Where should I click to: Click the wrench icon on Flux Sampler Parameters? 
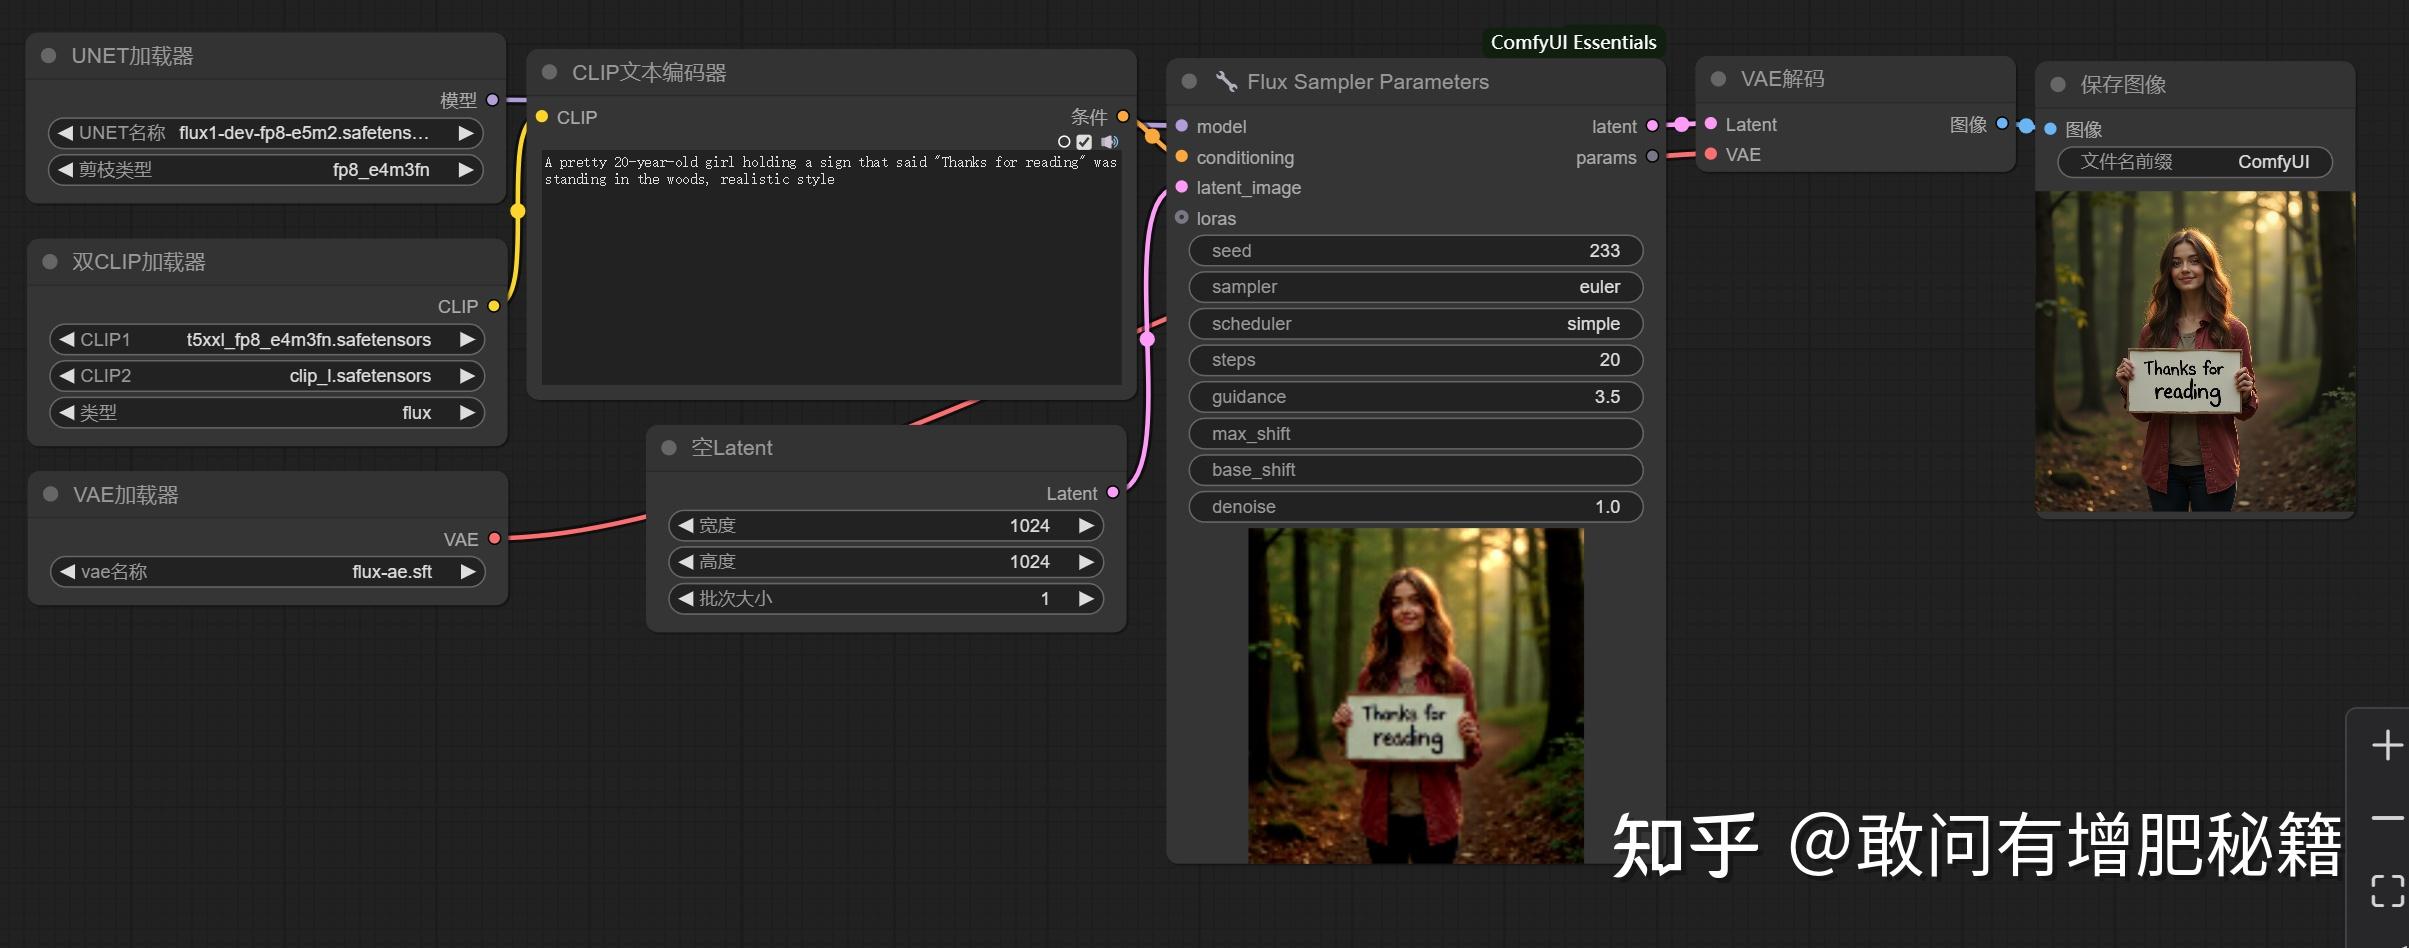tap(1226, 82)
